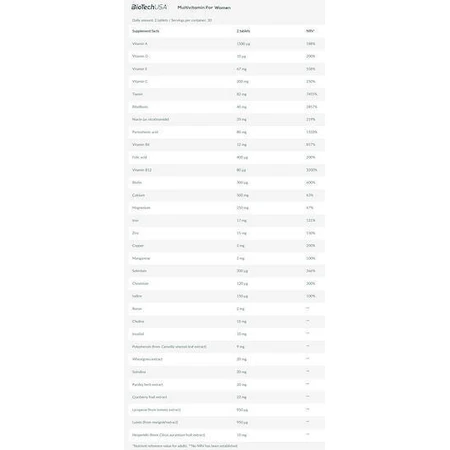Select the Vitamin A row label
This screenshot has height=450, width=450.
(x=140, y=44)
